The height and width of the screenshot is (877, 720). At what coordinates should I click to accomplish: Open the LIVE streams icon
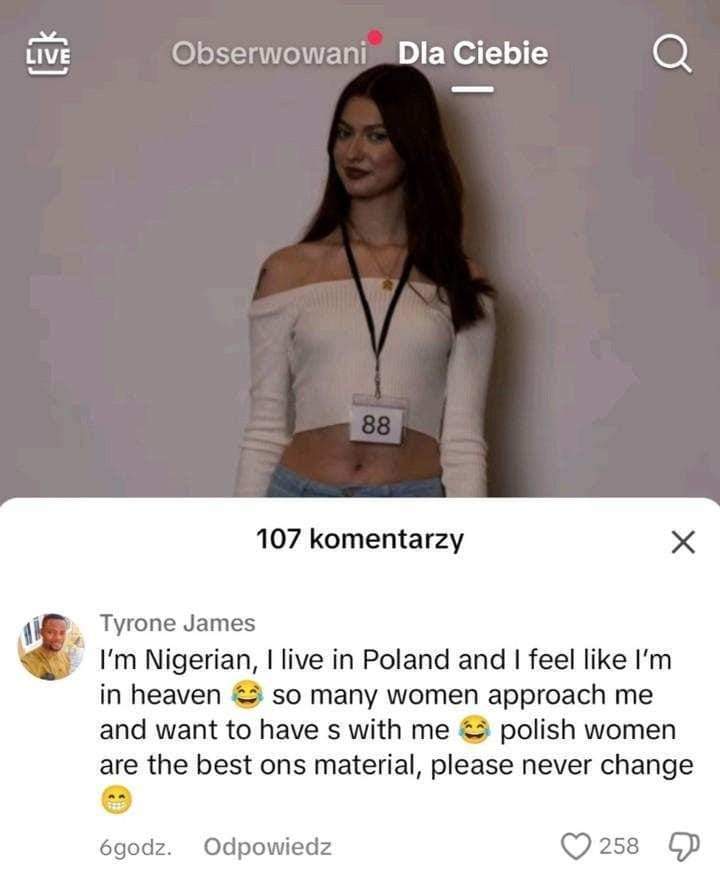pos(48,53)
